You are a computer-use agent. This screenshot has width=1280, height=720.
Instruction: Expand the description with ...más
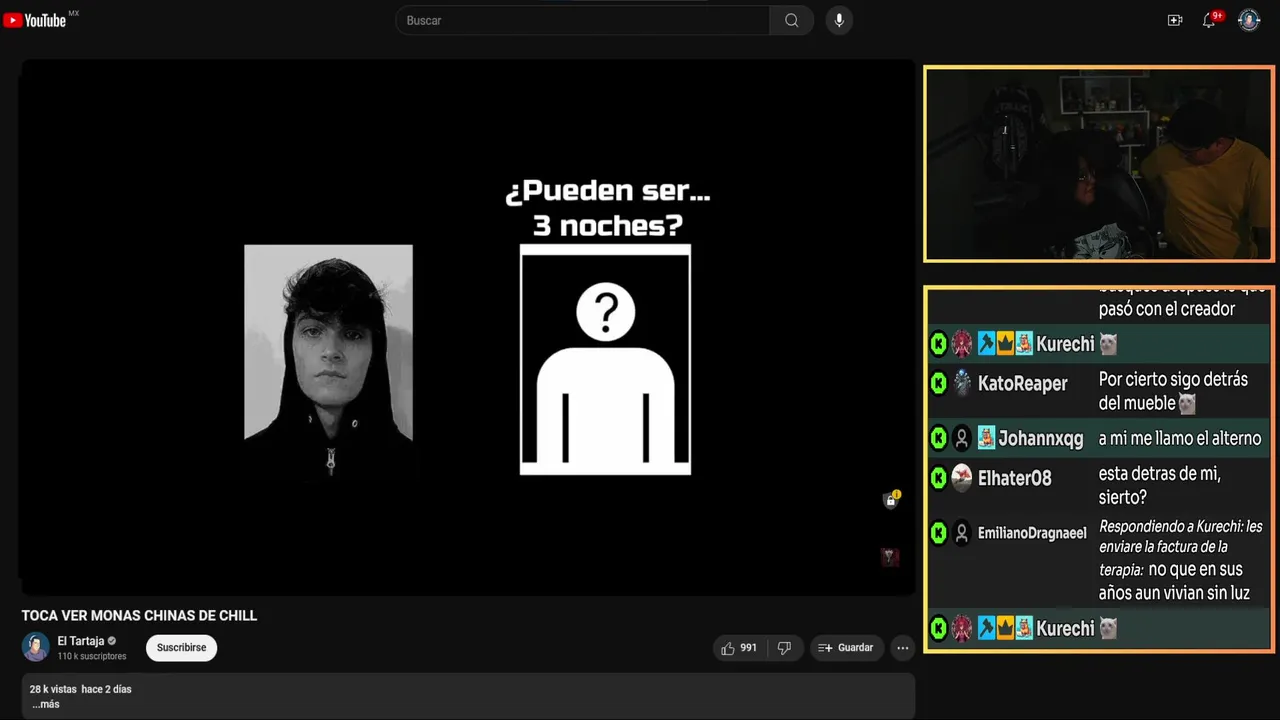pyautogui.click(x=46, y=704)
